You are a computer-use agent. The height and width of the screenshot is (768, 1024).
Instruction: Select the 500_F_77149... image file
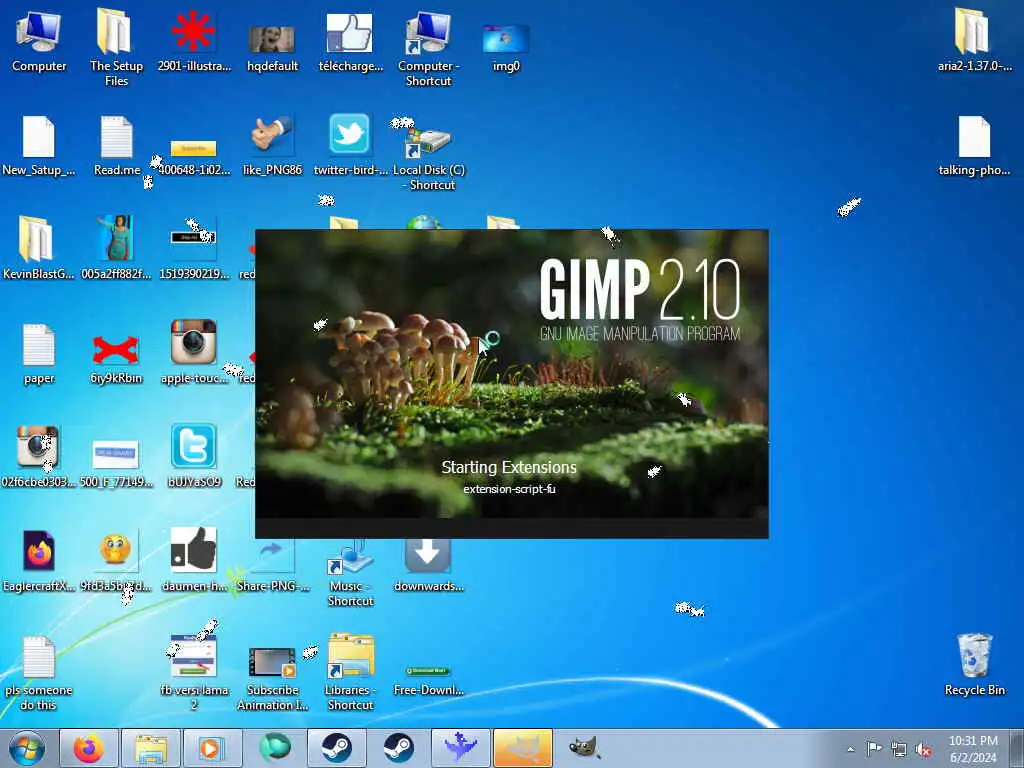(x=116, y=462)
